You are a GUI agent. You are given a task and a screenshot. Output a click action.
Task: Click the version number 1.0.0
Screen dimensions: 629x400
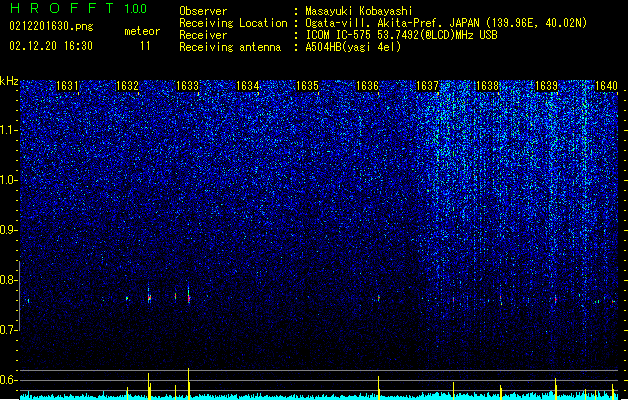135,9
